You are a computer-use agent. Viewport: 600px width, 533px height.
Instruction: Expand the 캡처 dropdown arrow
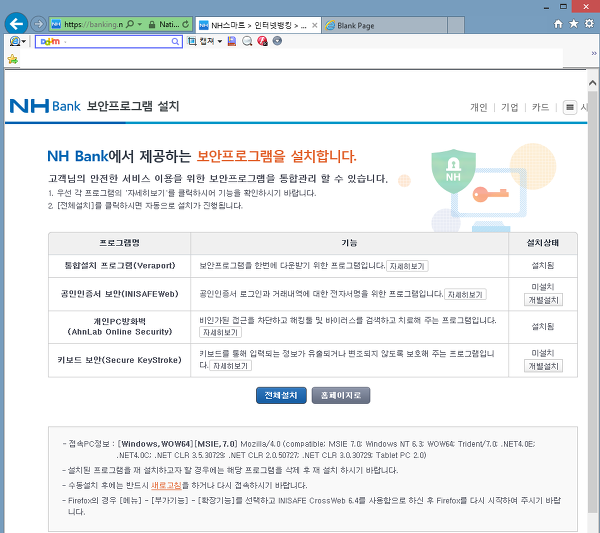(220, 41)
